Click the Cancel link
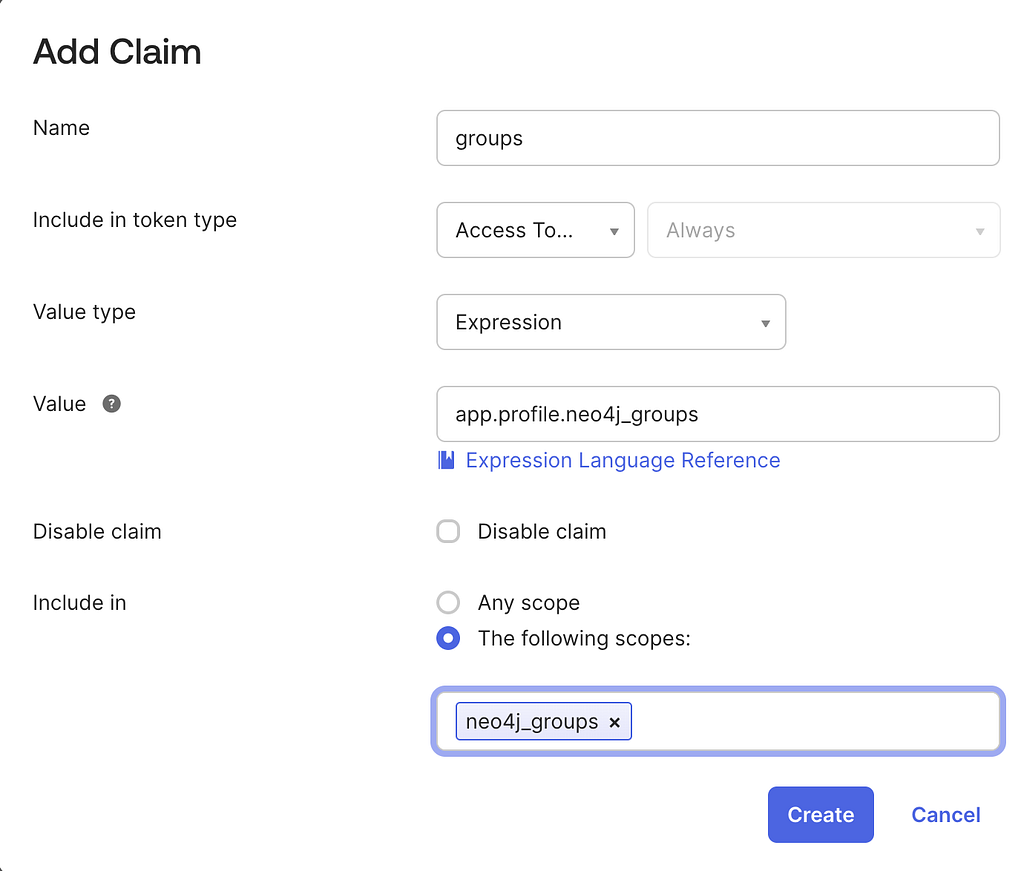 (946, 815)
